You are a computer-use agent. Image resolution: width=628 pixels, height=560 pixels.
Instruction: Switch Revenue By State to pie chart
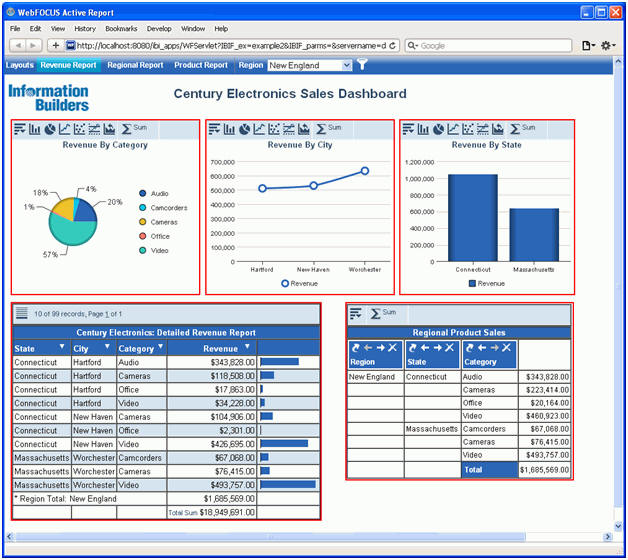(438, 129)
